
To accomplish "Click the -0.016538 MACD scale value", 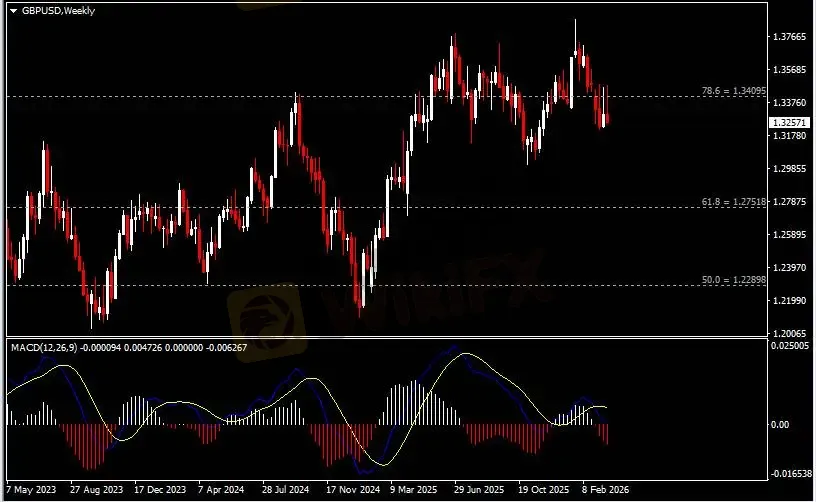I will point(788,476).
